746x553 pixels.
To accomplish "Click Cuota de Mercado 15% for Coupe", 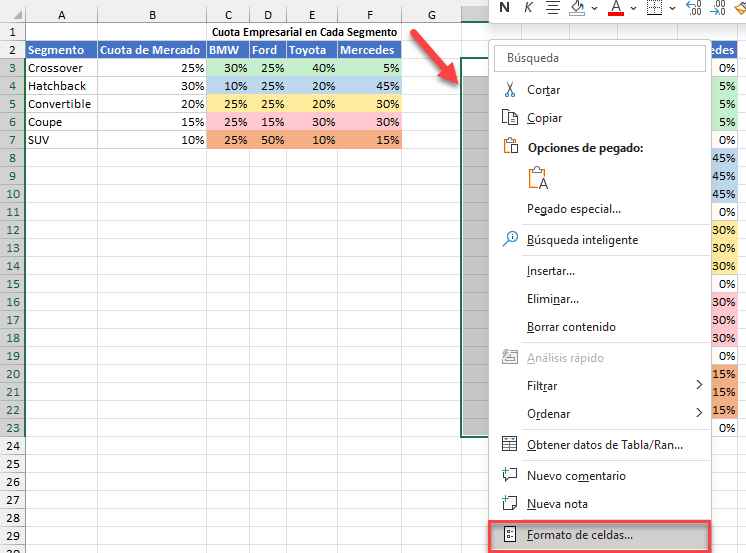I will pyautogui.click(x=152, y=122).
